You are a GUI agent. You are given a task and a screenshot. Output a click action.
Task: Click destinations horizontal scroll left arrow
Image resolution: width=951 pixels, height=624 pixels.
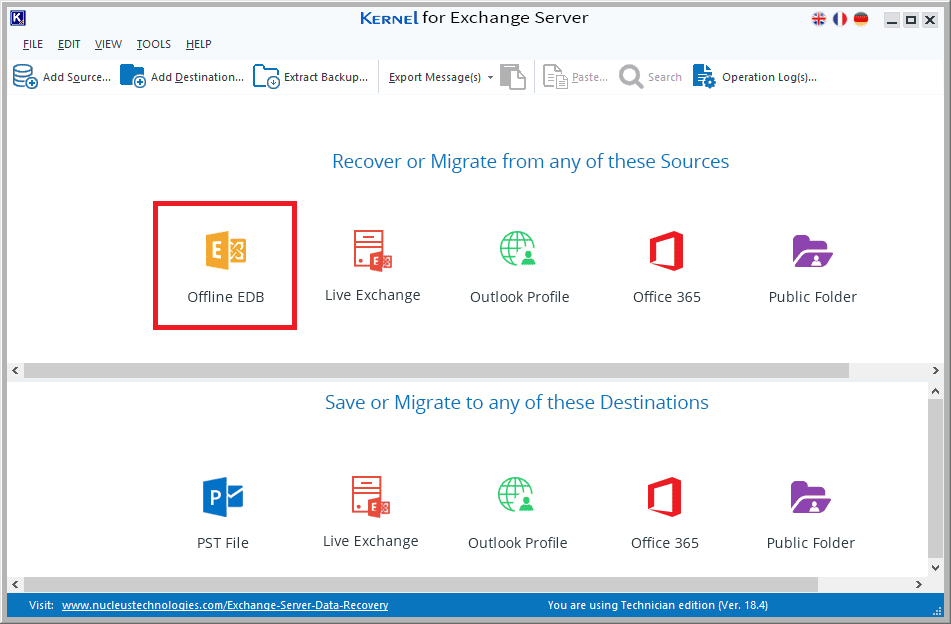15,585
